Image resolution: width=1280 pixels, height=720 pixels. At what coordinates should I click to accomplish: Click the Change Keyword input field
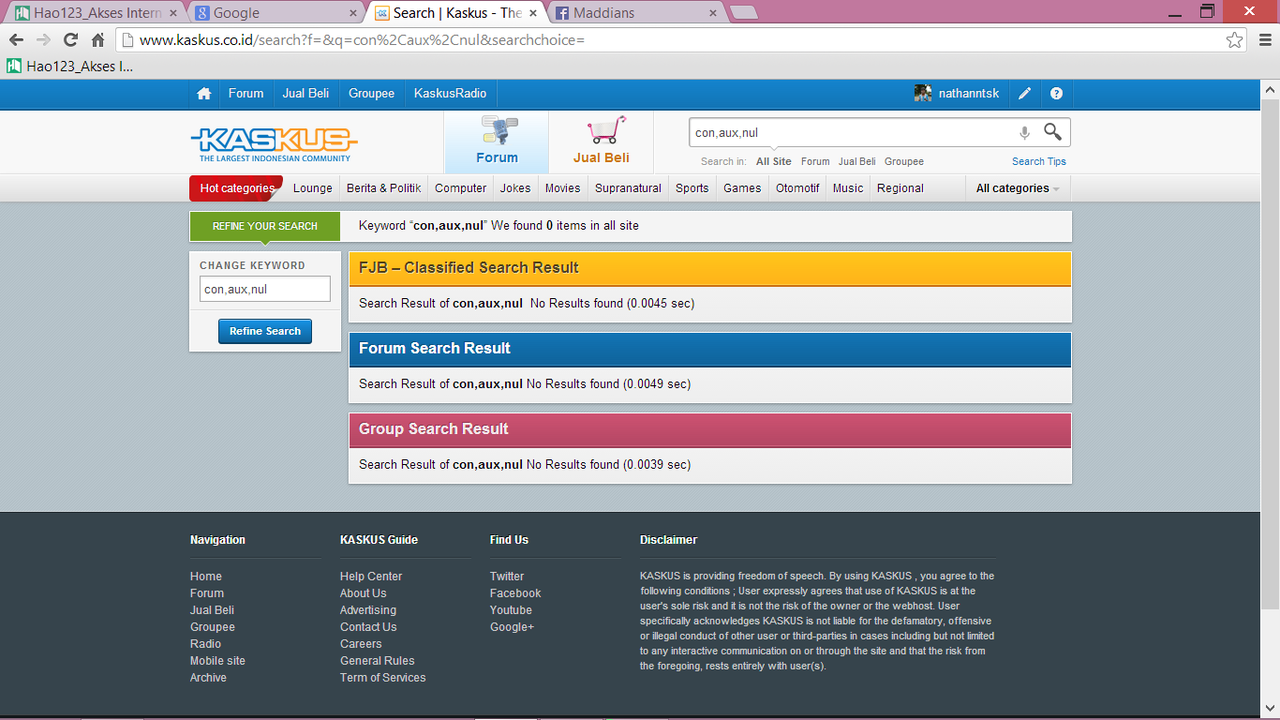(265, 289)
